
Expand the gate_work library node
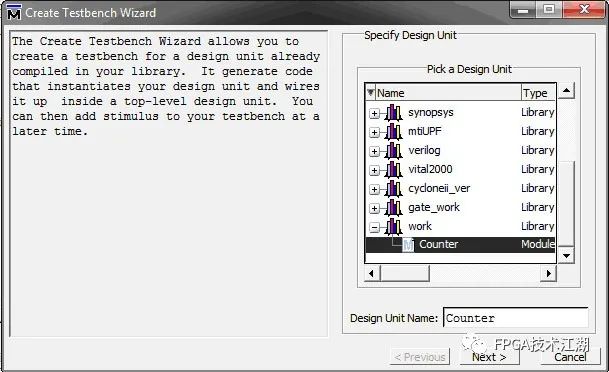pos(374,209)
